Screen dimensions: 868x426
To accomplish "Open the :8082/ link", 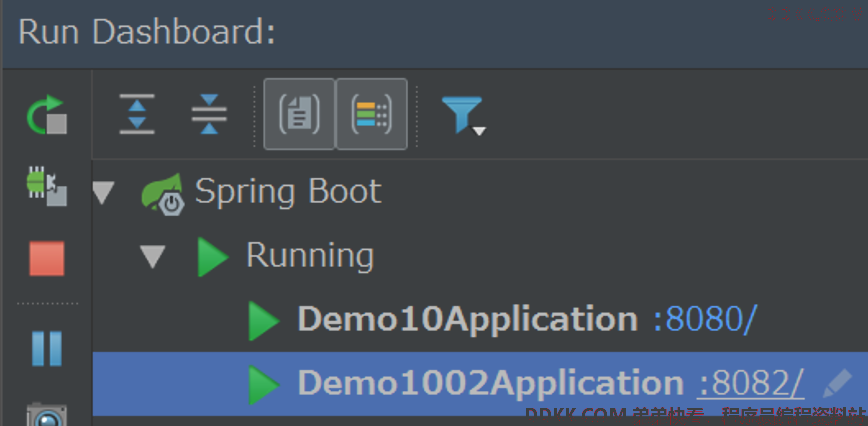I will pyautogui.click(x=751, y=383).
